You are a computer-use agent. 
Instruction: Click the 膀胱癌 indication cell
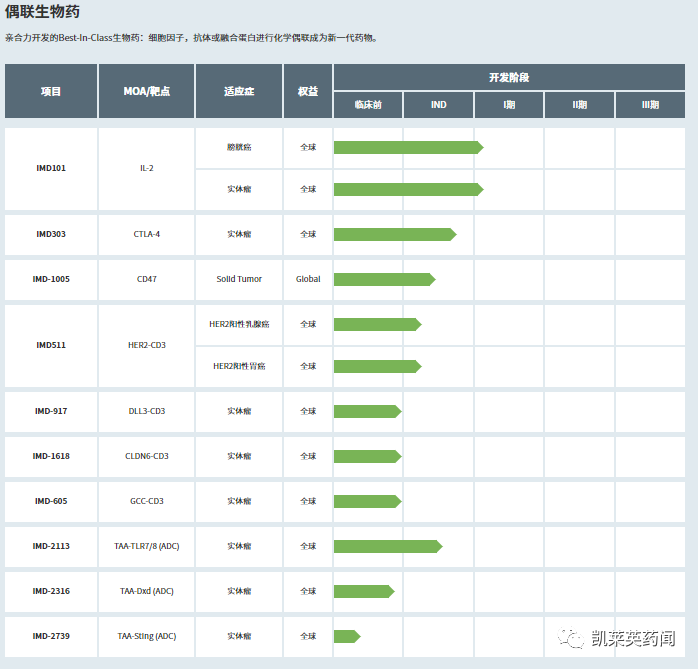pos(239,147)
